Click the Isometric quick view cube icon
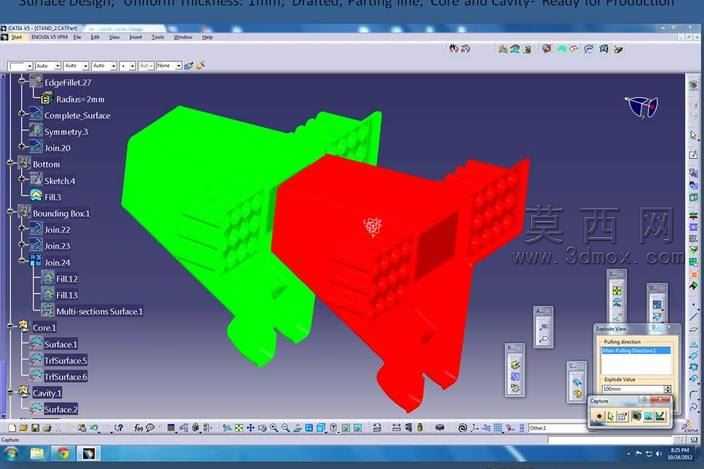The height and width of the screenshot is (469, 704). pyautogui.click(x=321, y=428)
